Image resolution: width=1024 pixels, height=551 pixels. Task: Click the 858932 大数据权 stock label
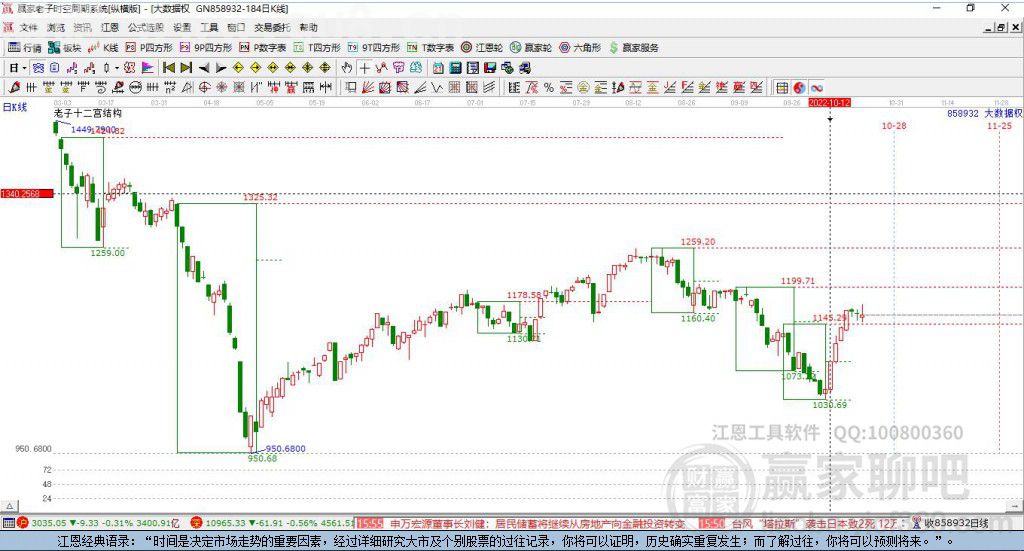(985, 113)
